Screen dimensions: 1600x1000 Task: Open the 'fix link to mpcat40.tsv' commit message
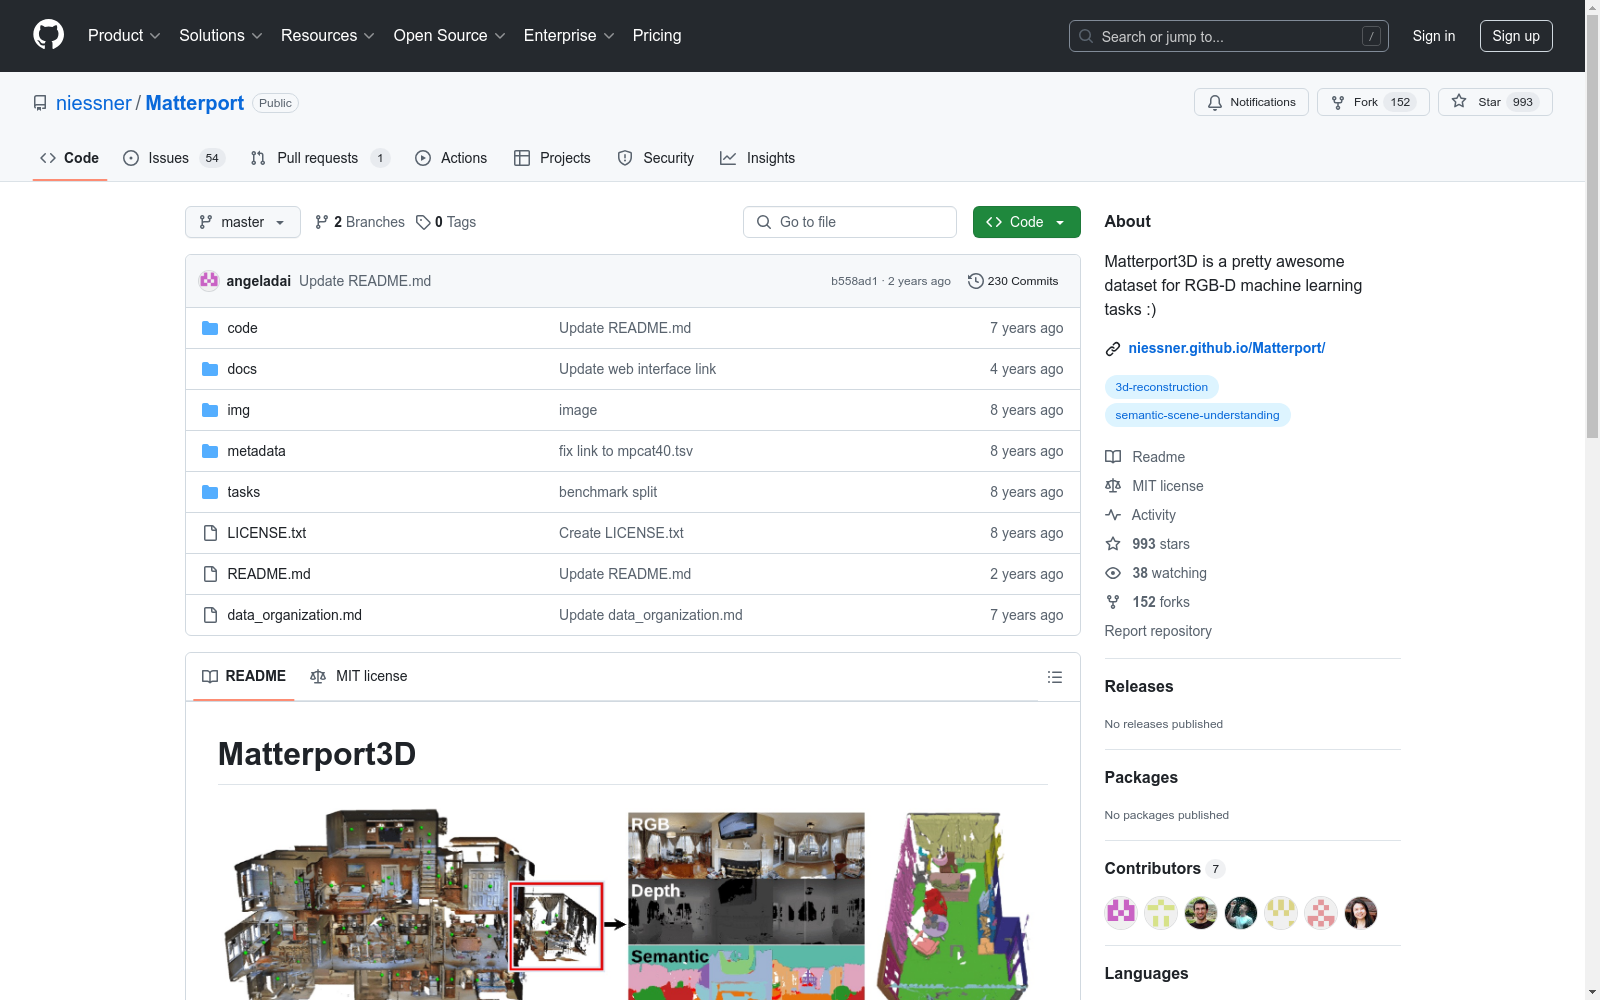point(626,451)
